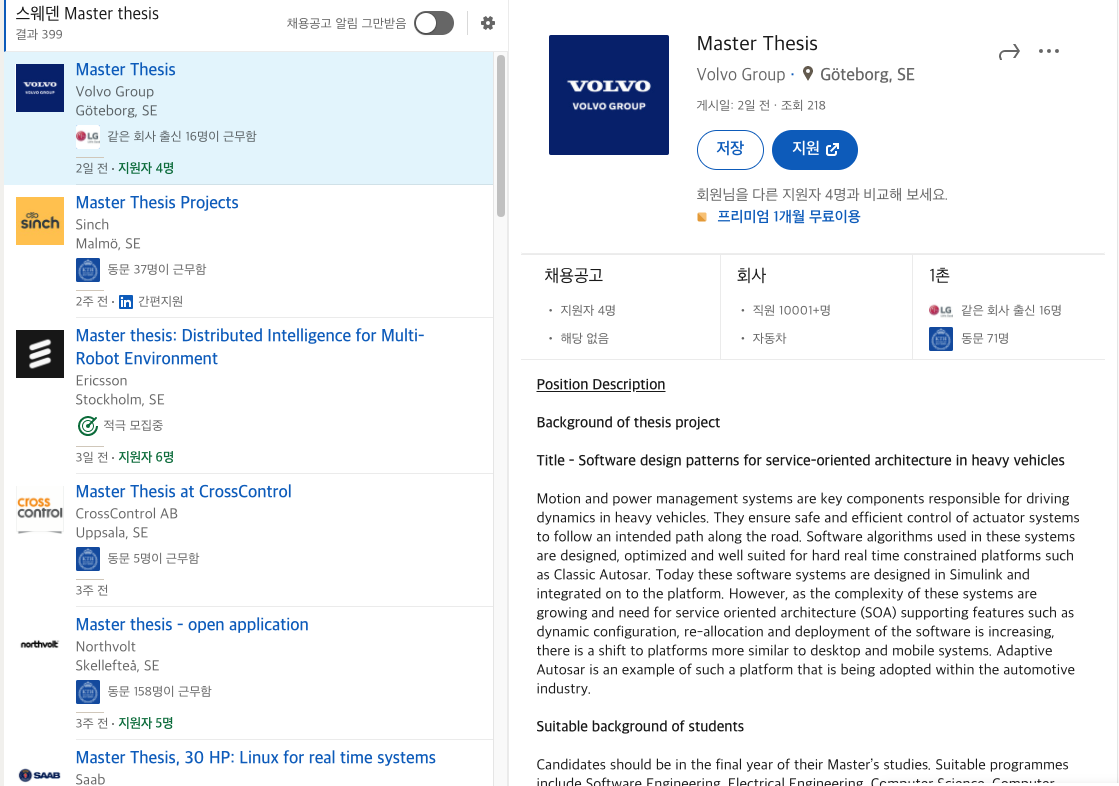The width and height of the screenshot is (1119, 786).
Task: Click 같은 회사 출신 16명 in 1촌 section
Action: (x=1011, y=310)
